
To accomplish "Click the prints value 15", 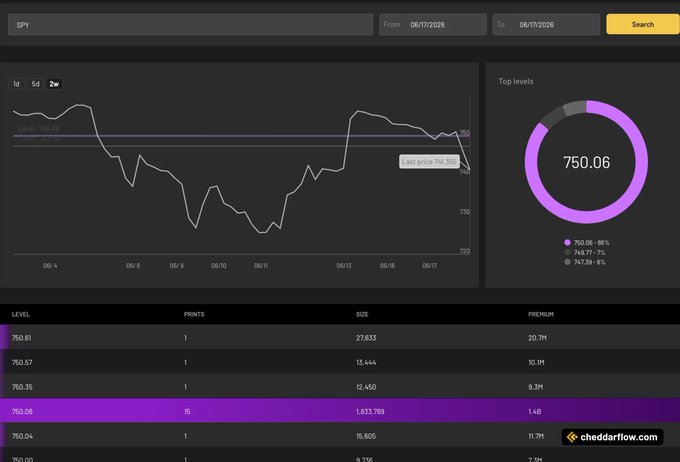I will click(x=187, y=412).
